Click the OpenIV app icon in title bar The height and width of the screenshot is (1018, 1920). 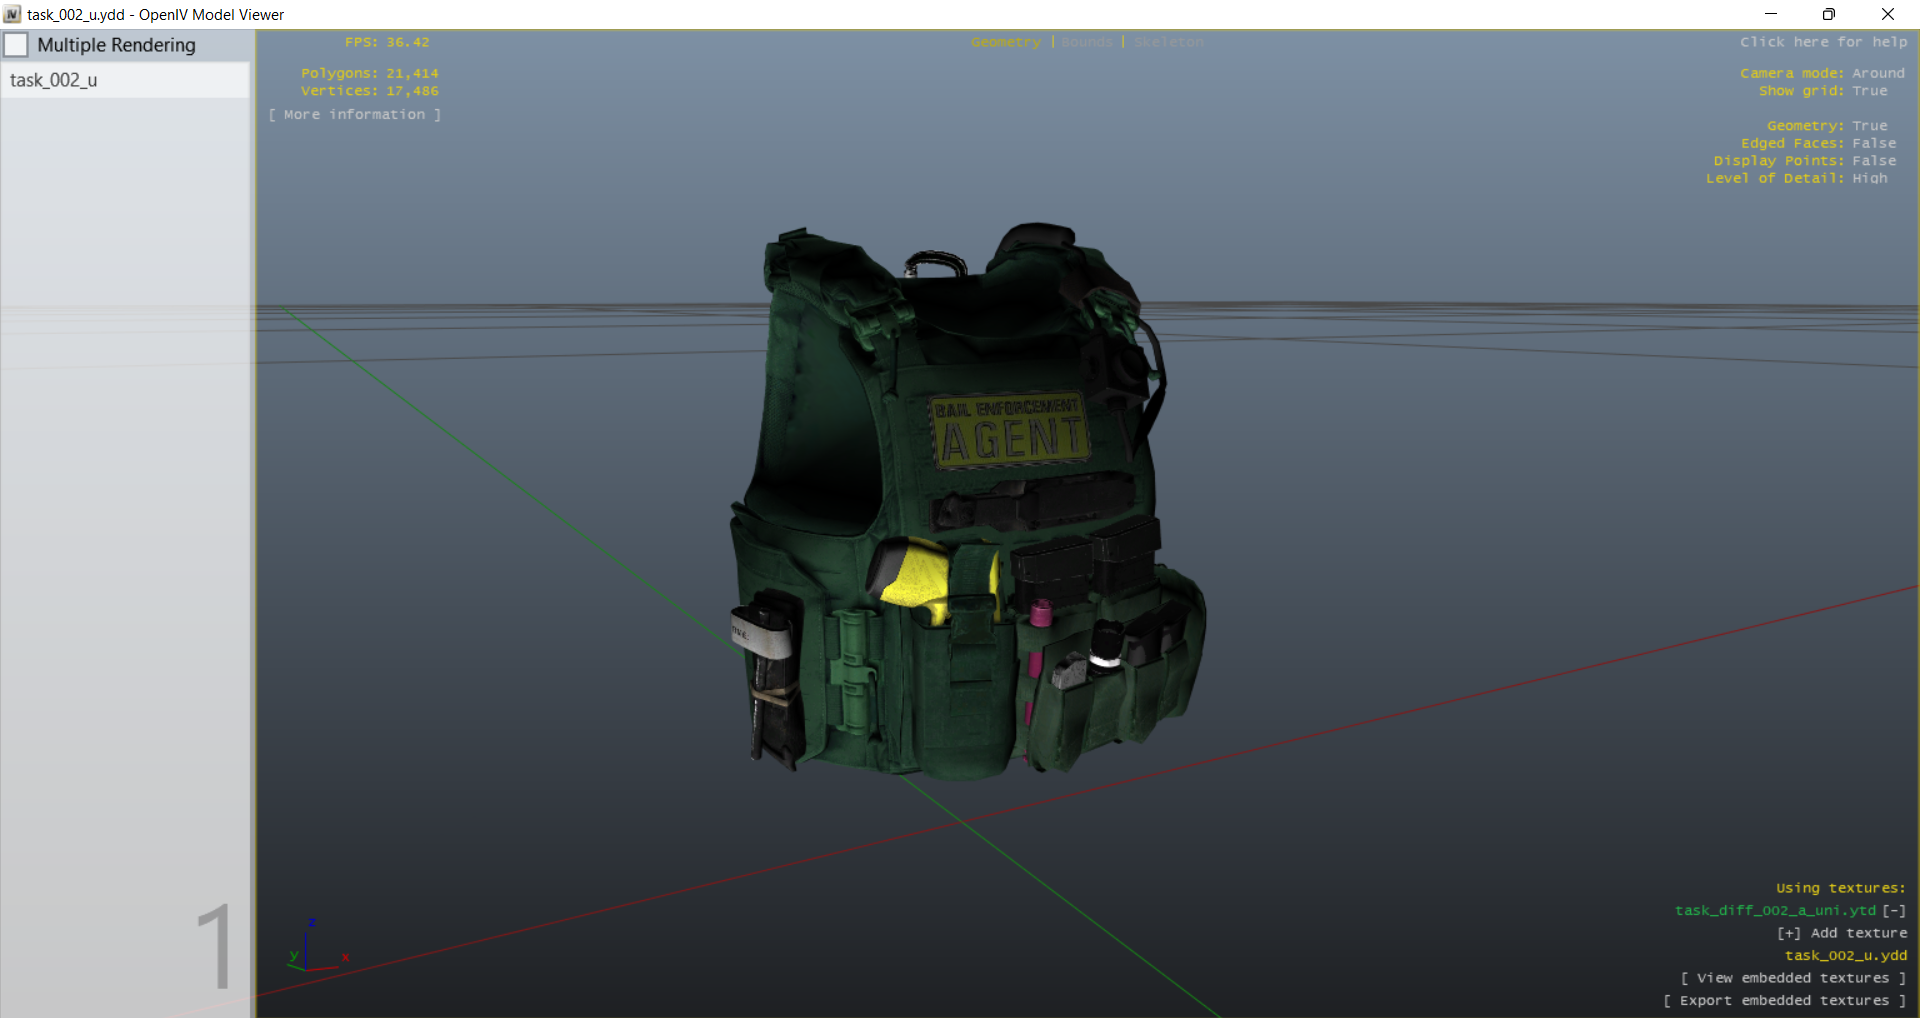click(x=12, y=14)
